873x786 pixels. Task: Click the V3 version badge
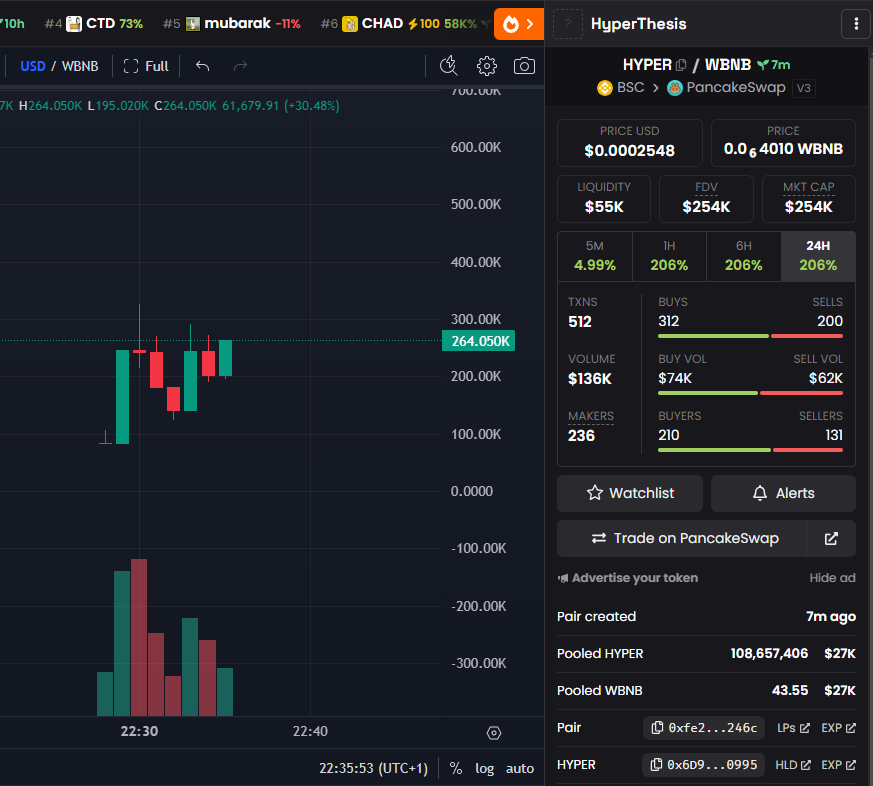pos(803,88)
